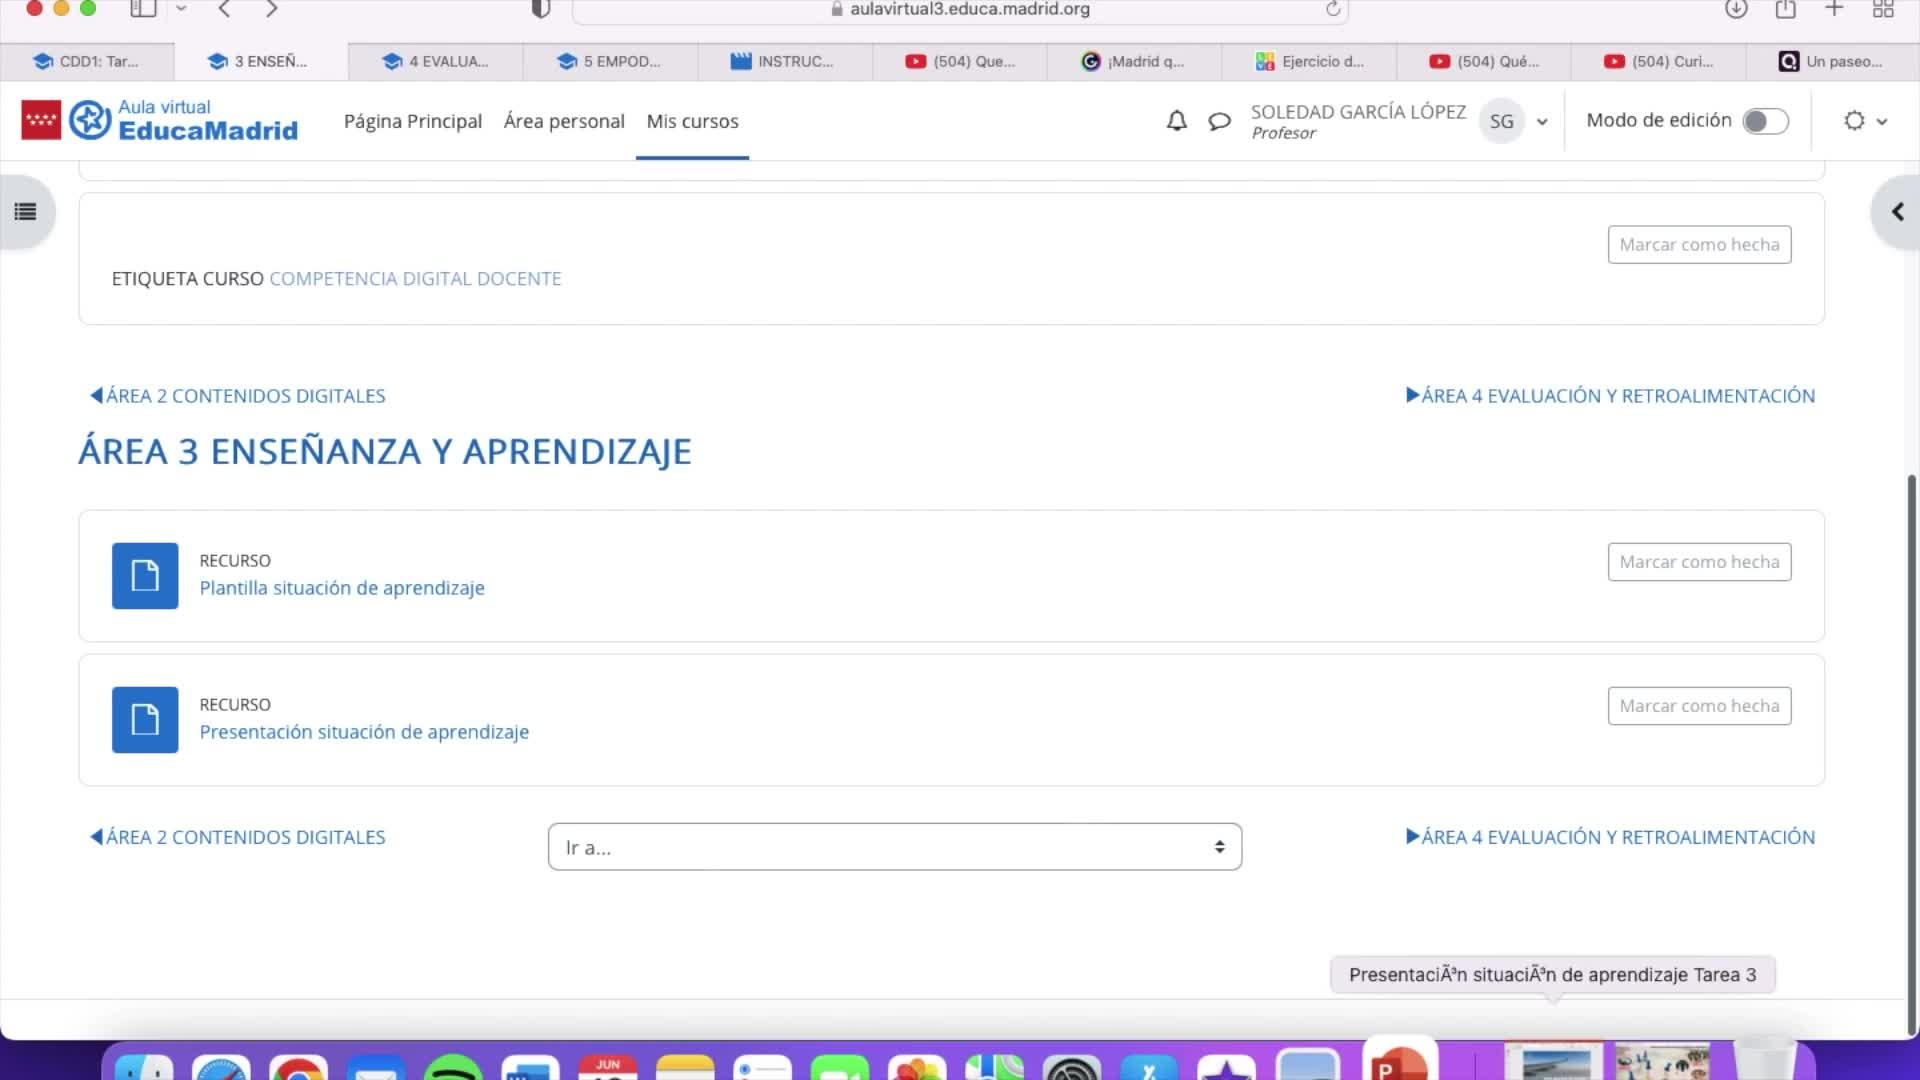Go to ÁREA 4 EVALUACIÓN Y RETROALIMENTACIÓN link at top

[1610, 396]
